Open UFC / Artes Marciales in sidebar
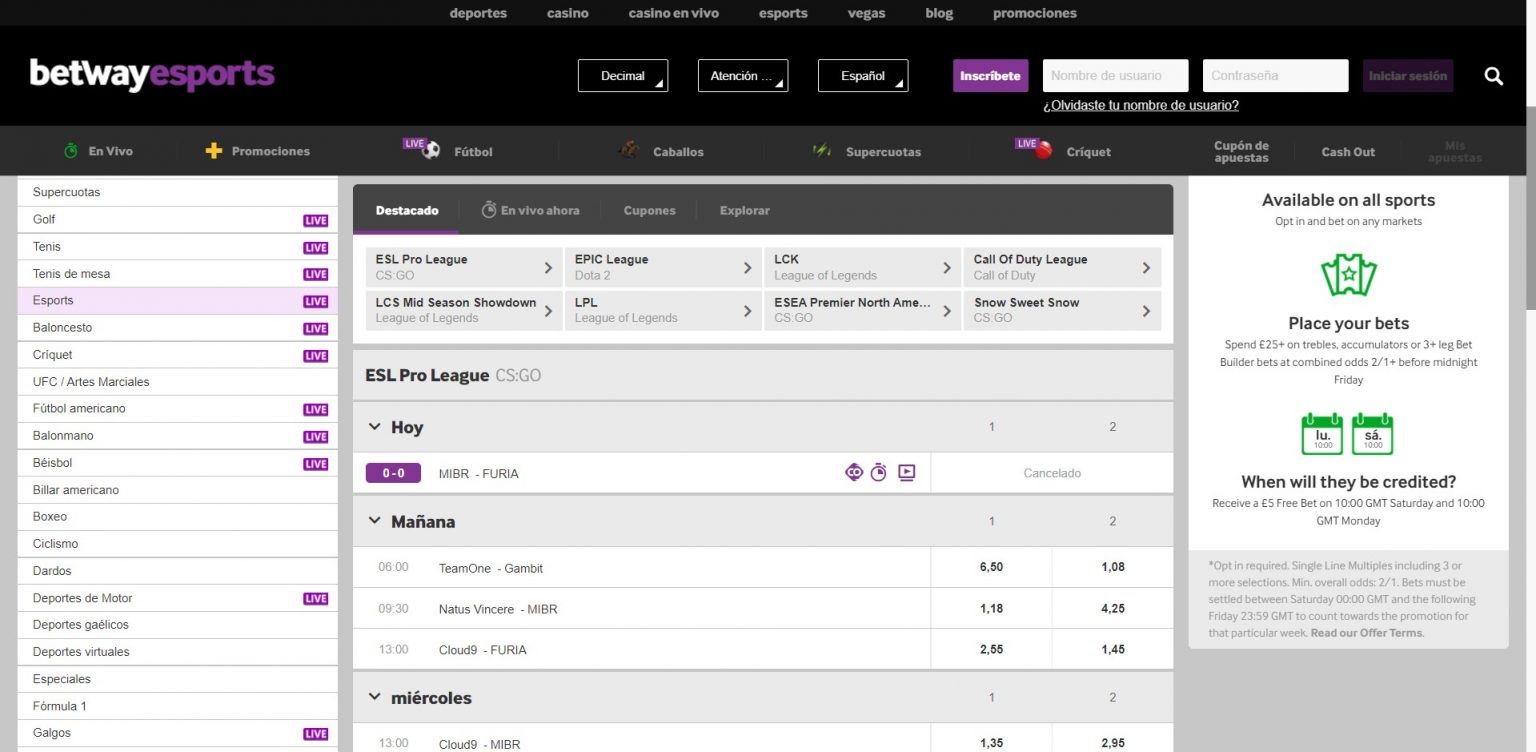 tap(178, 382)
